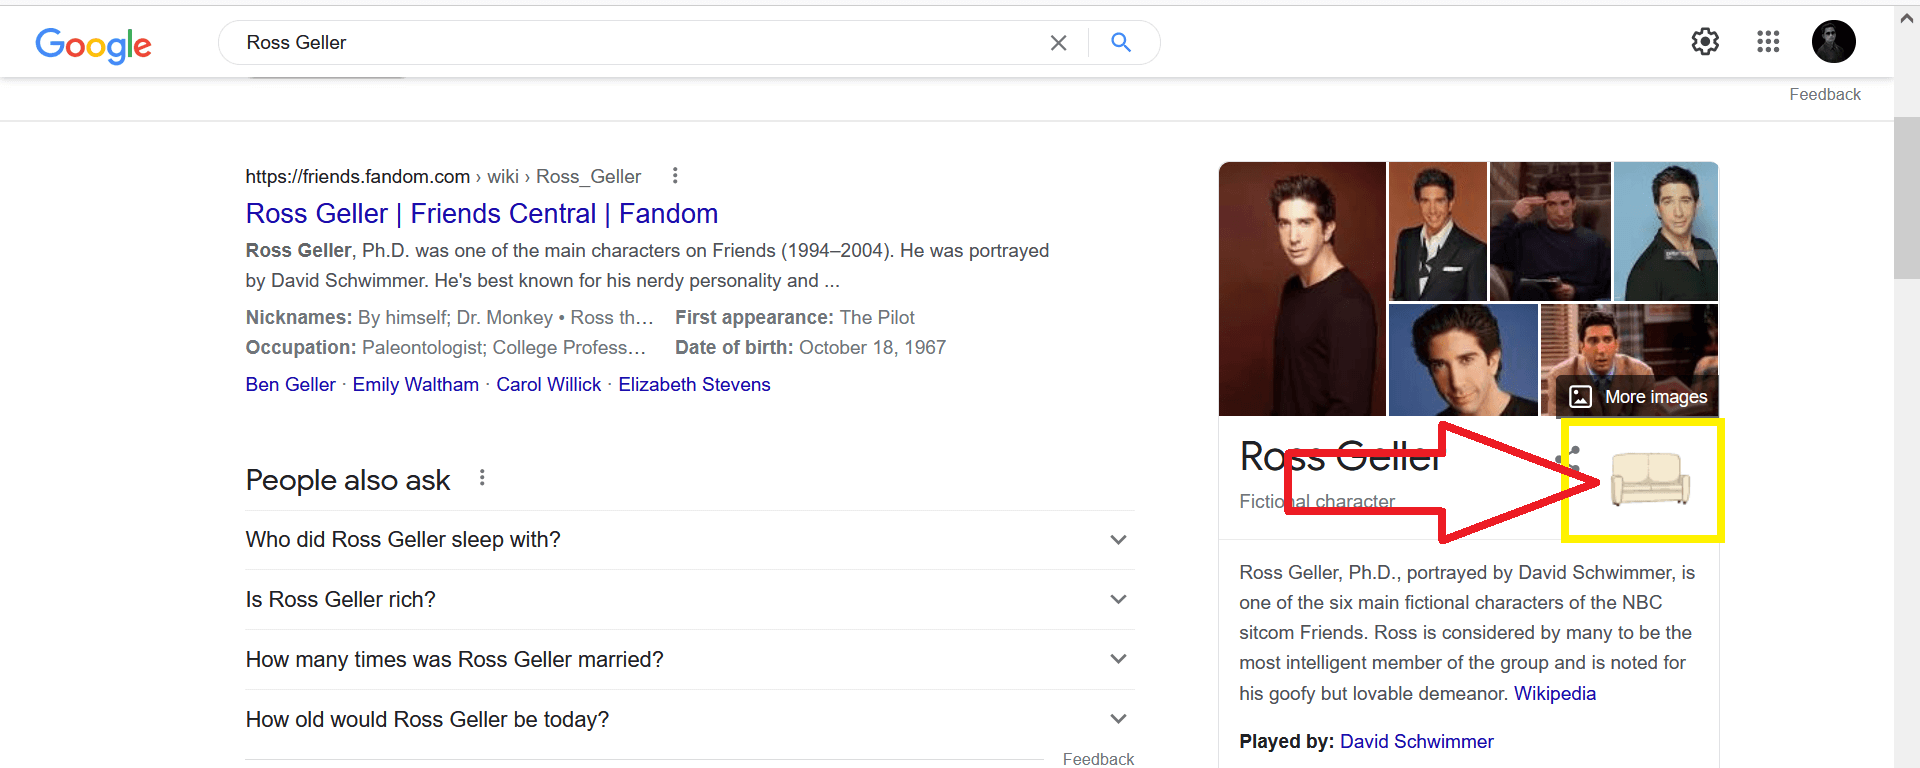Click the page scrollbar thumb
This screenshot has height=768, width=1920.
[1907, 198]
